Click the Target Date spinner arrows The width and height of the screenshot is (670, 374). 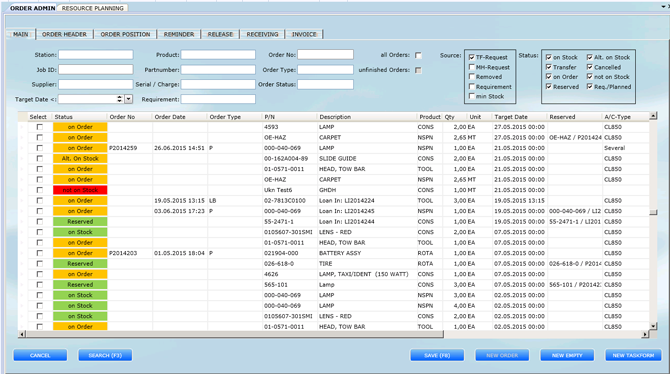pos(119,99)
